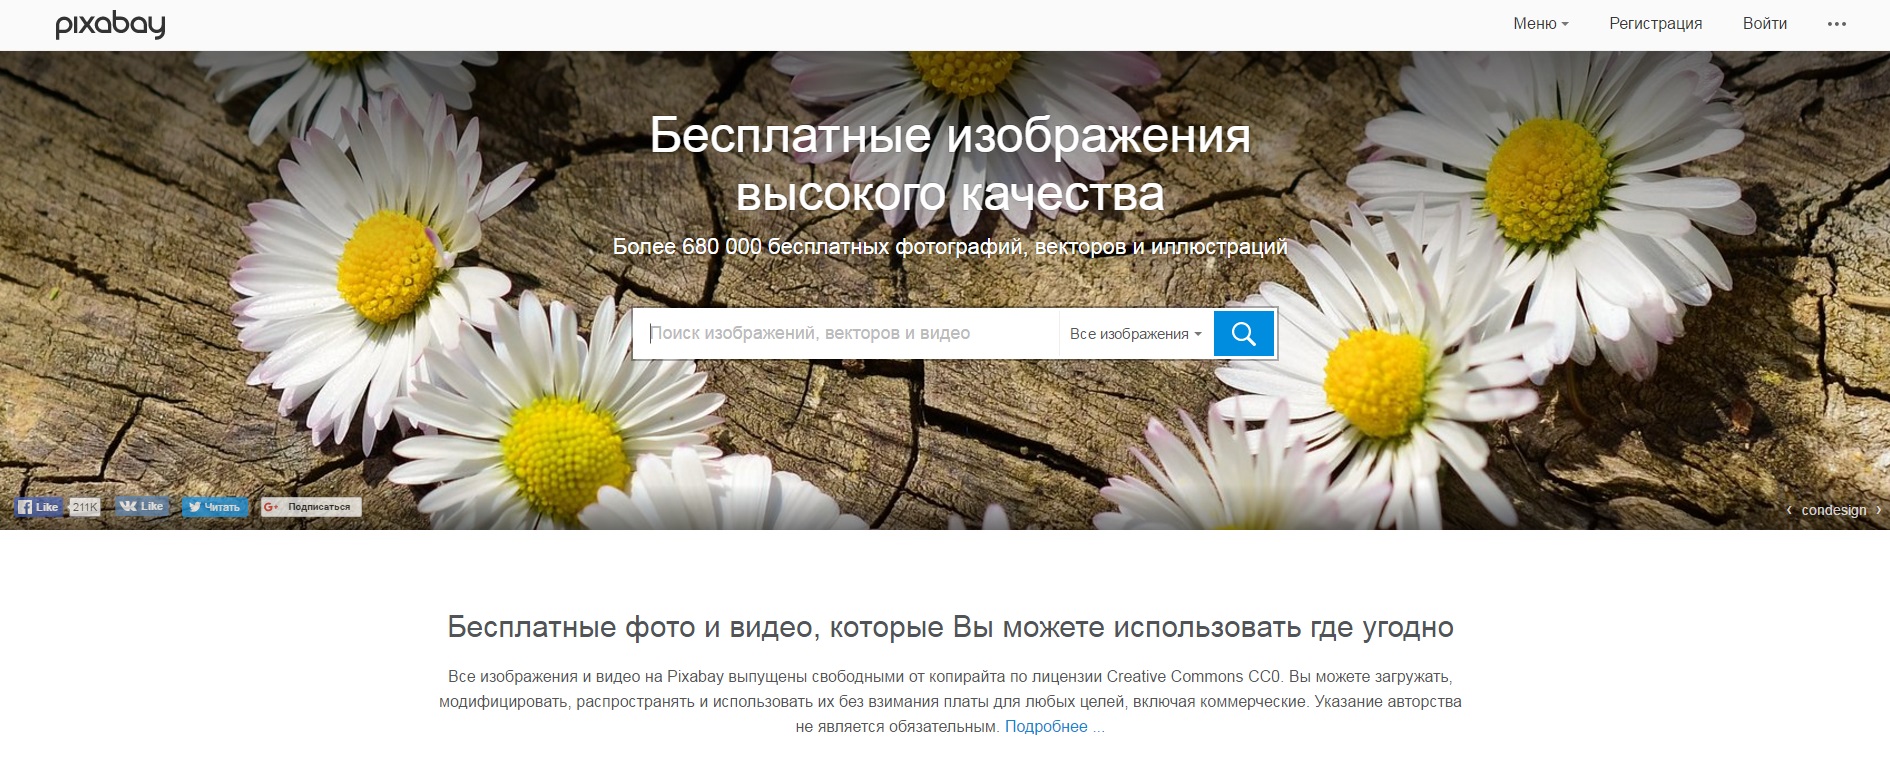Click the Более 680 000 бесплатных фотографий subtitle

tap(950, 247)
